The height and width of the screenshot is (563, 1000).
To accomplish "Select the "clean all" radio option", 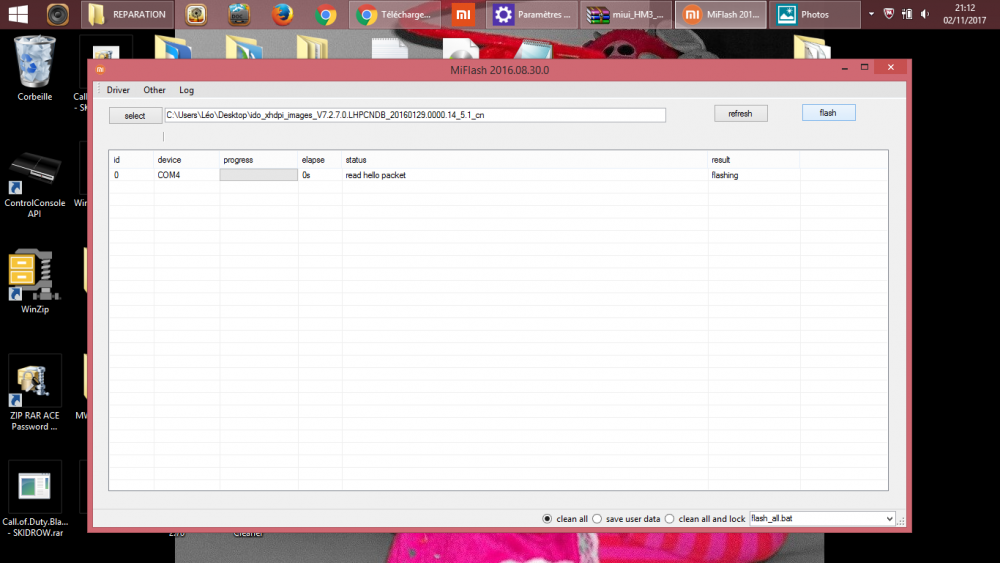I will (547, 519).
